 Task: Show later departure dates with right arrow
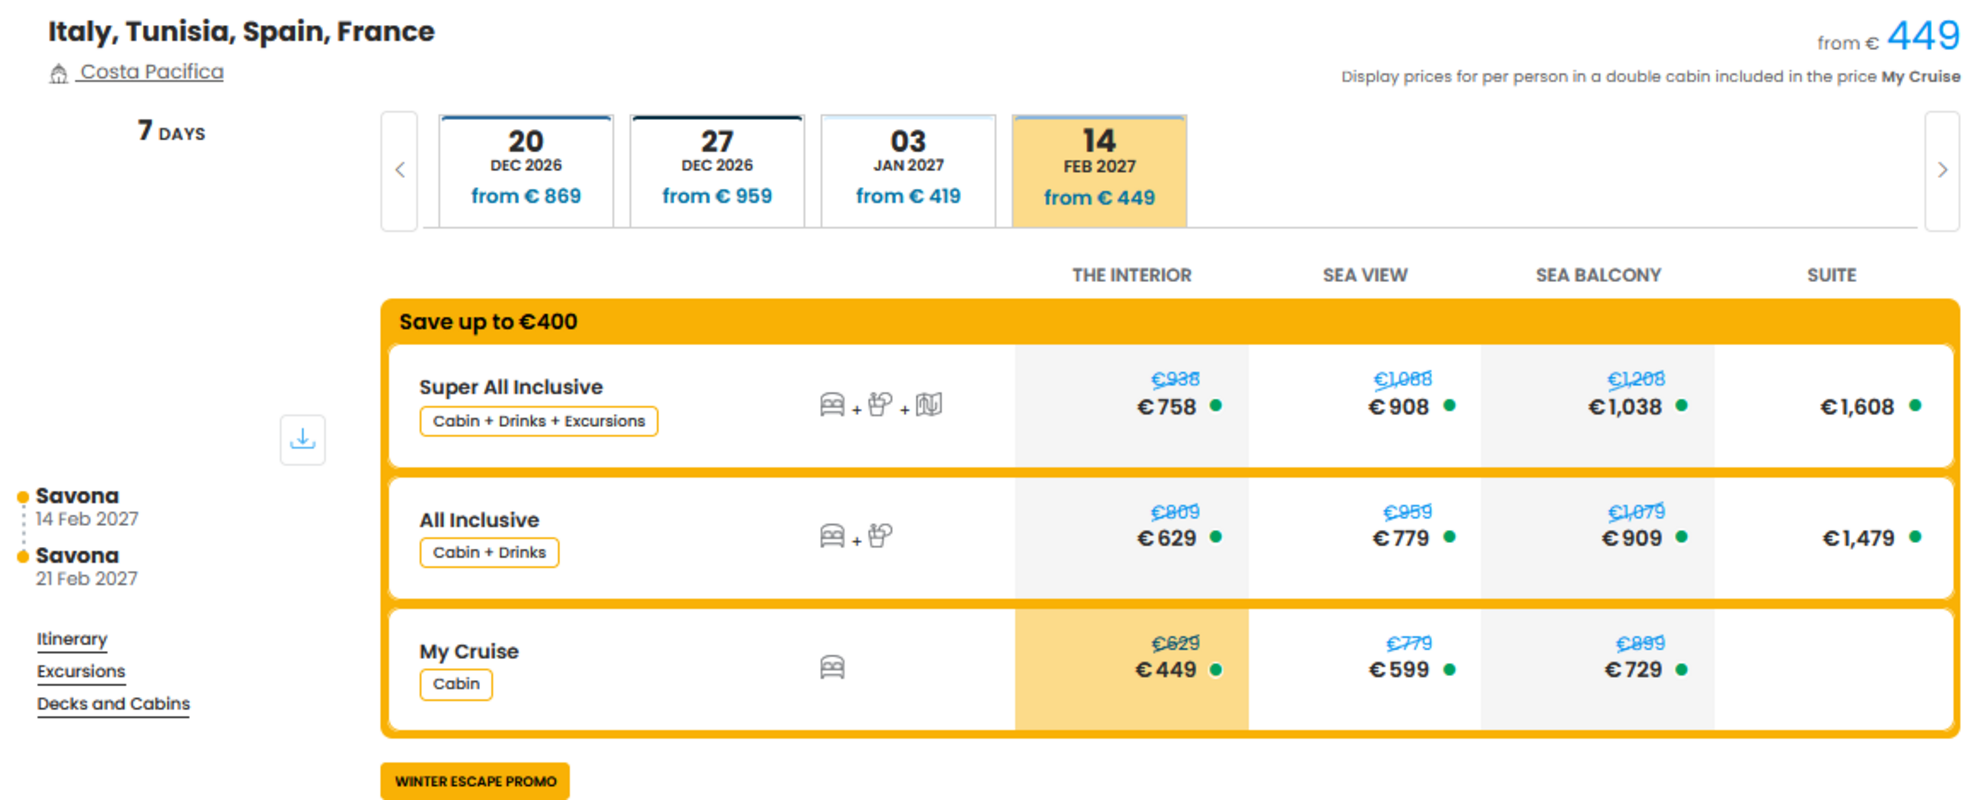pos(1942,171)
